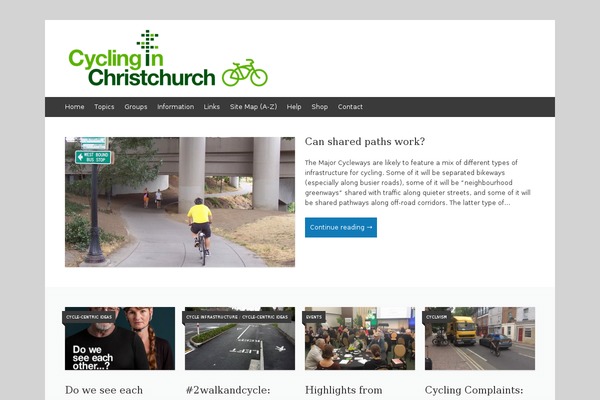
Task: Click the conference dinner Events thumbnail
Action: click(360, 338)
